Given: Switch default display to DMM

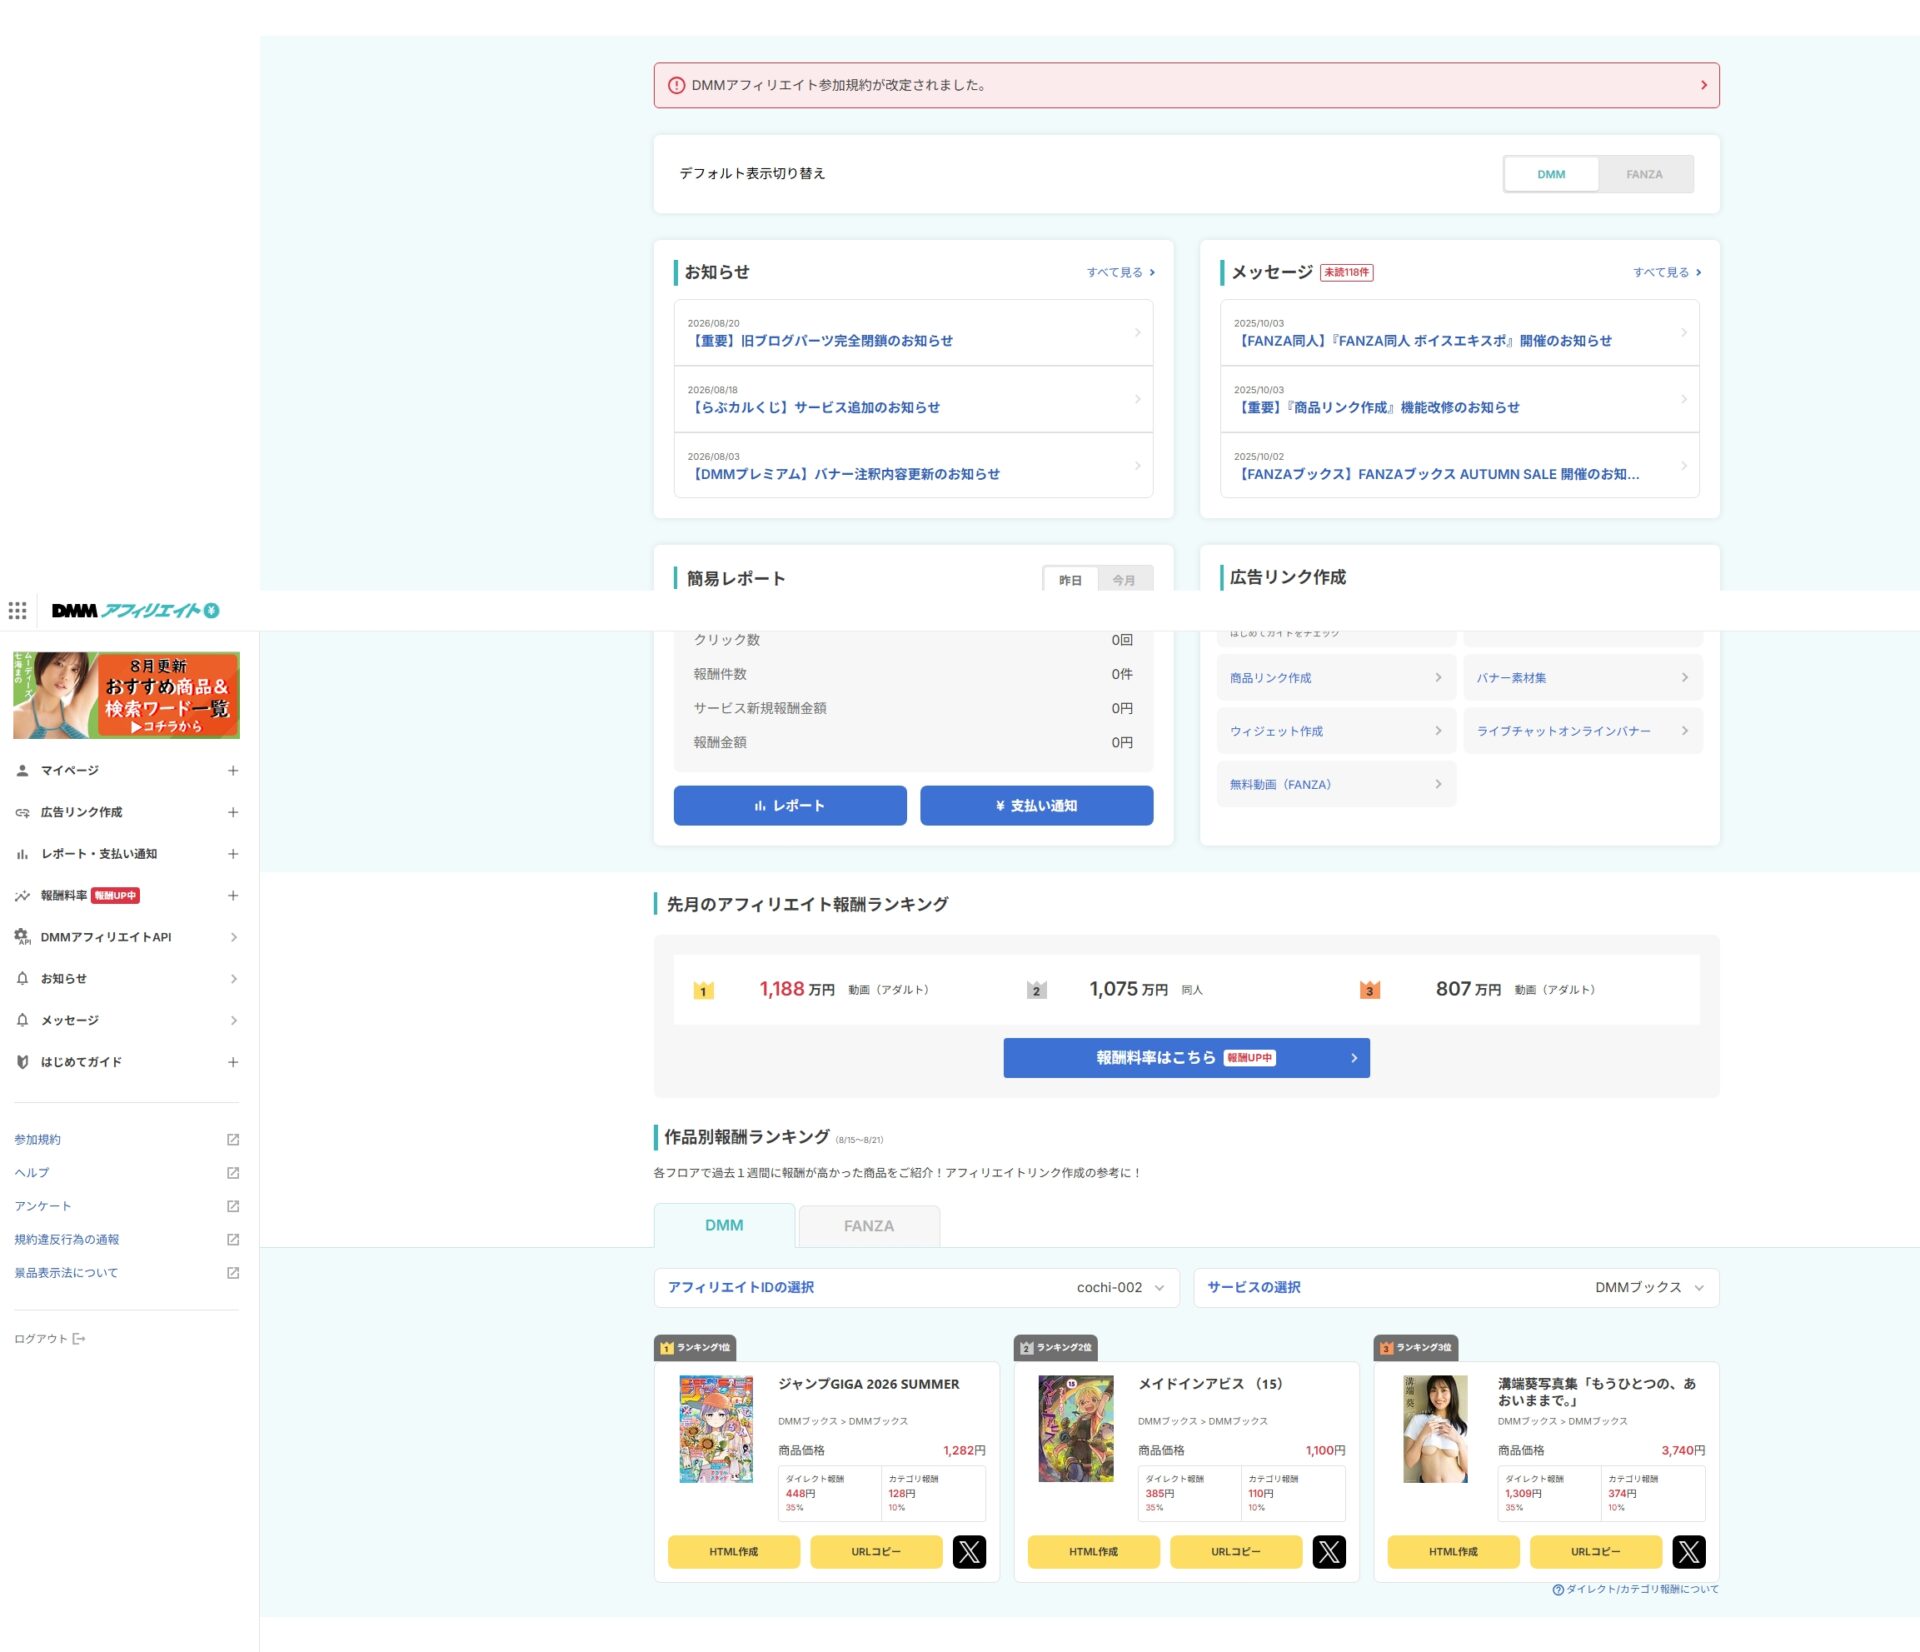Looking at the screenshot, I should pyautogui.click(x=1551, y=174).
